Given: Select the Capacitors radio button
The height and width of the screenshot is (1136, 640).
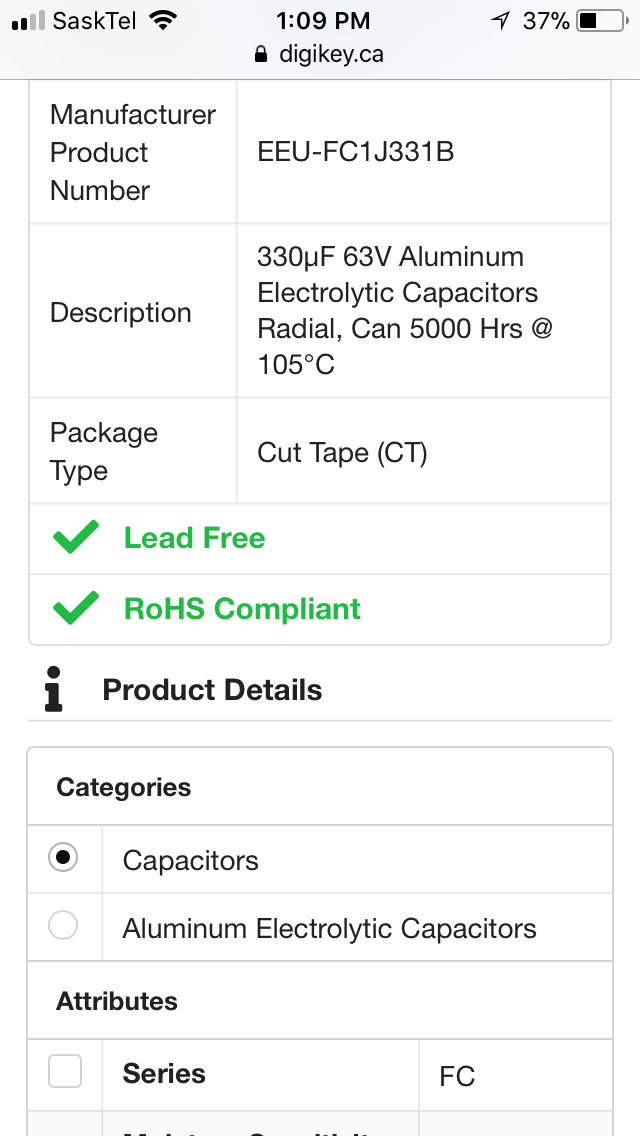Looking at the screenshot, I should pos(63,858).
